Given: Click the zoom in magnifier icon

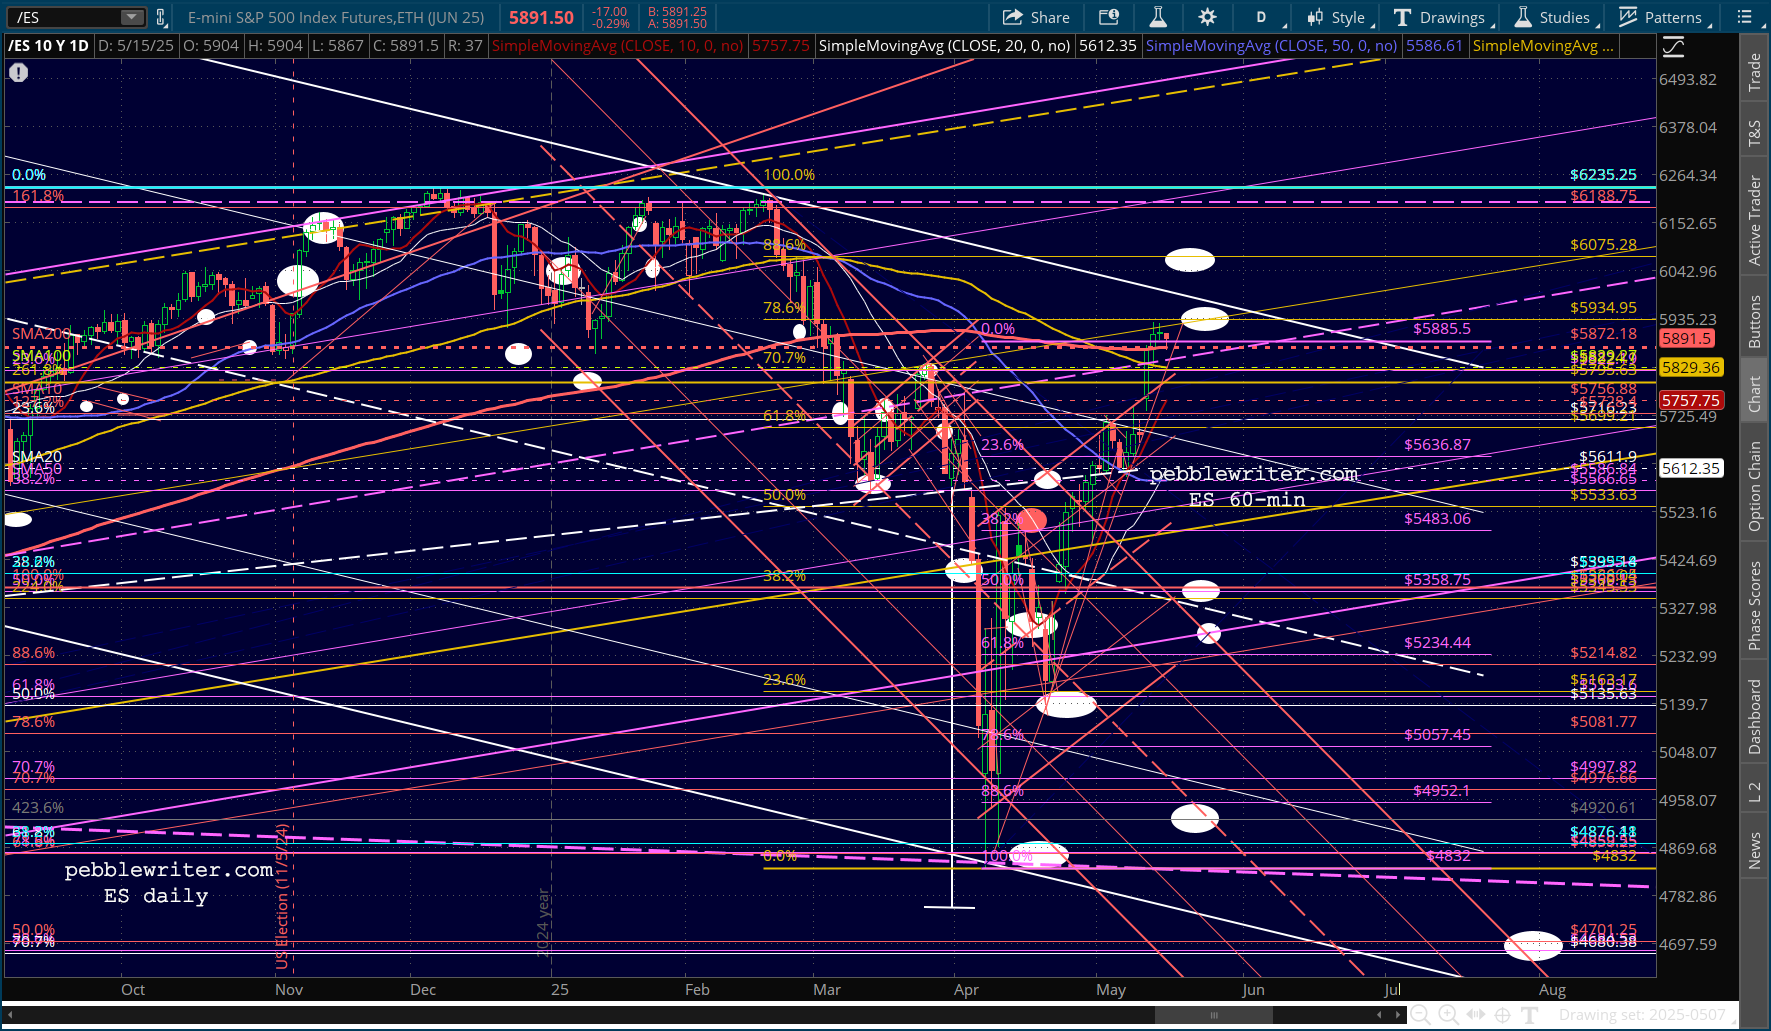Looking at the screenshot, I should 1447,1015.
